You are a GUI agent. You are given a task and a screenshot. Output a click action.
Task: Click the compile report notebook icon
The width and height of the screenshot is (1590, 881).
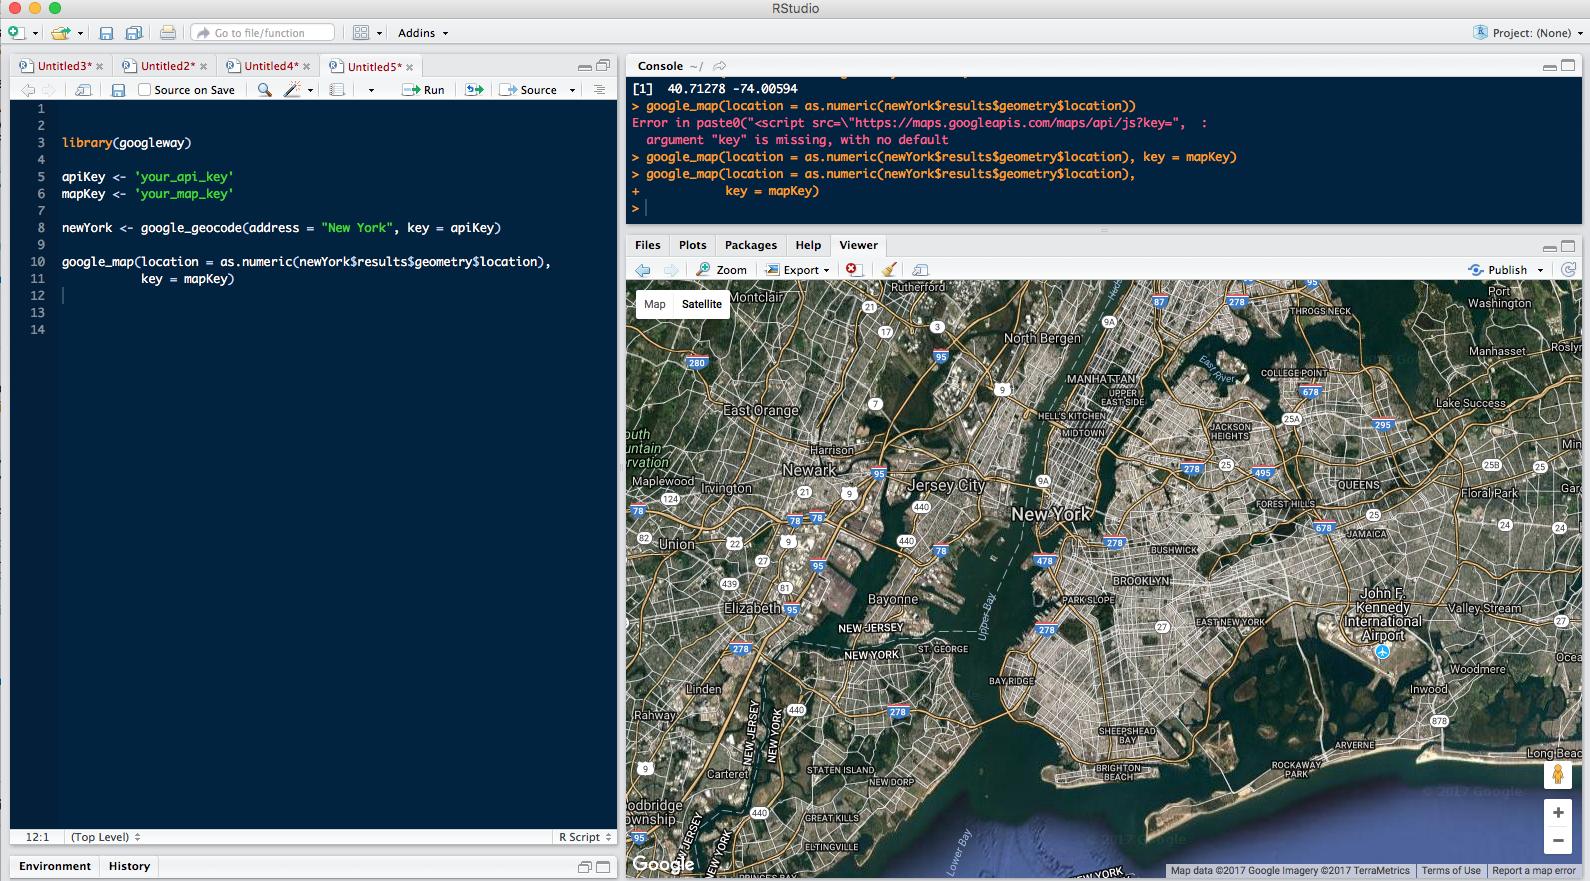337,90
